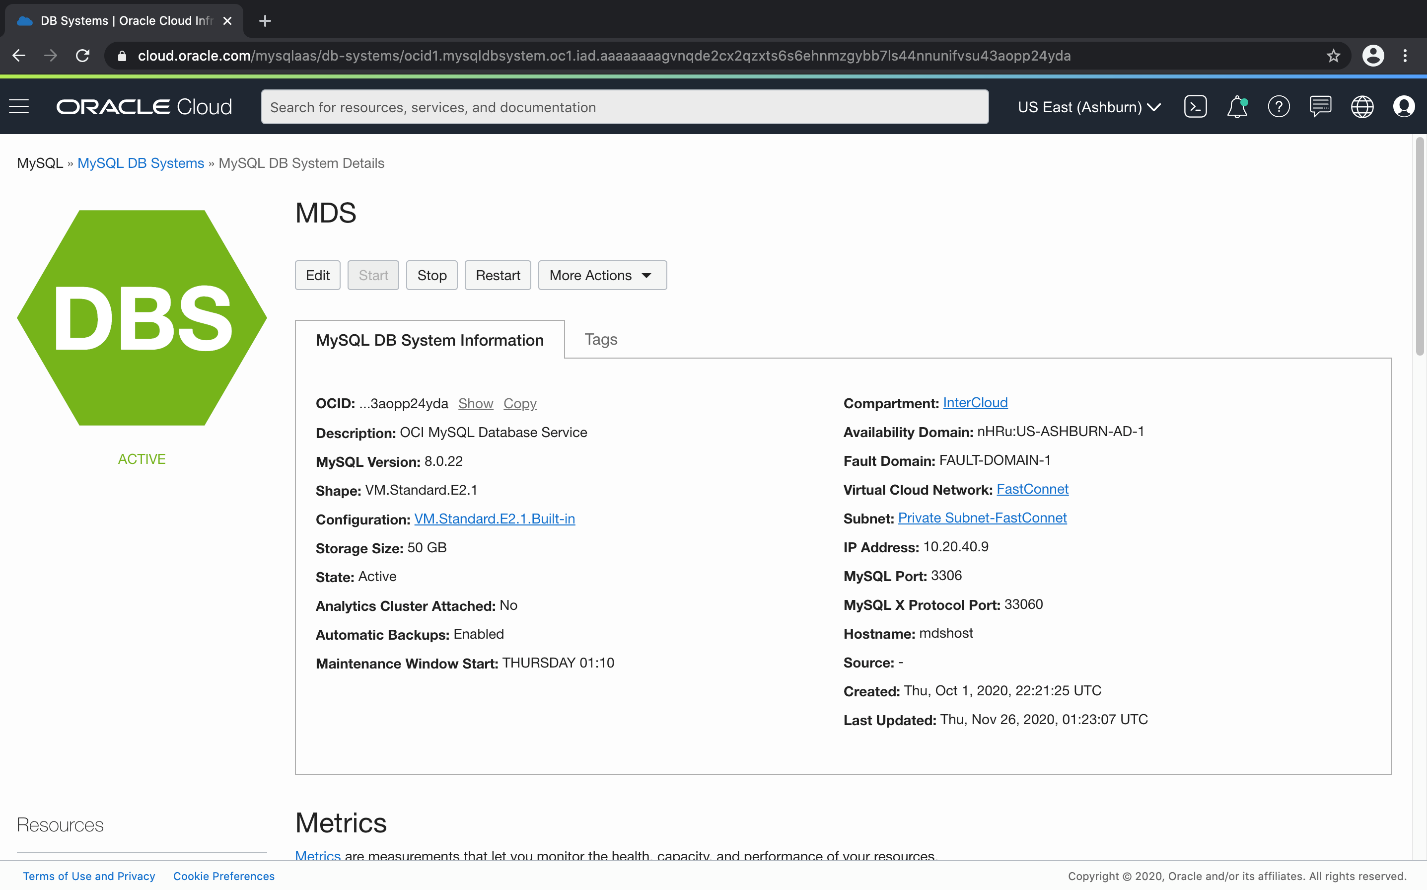1427x890 pixels.
Task: Open the notifications bell
Action: (1237, 106)
